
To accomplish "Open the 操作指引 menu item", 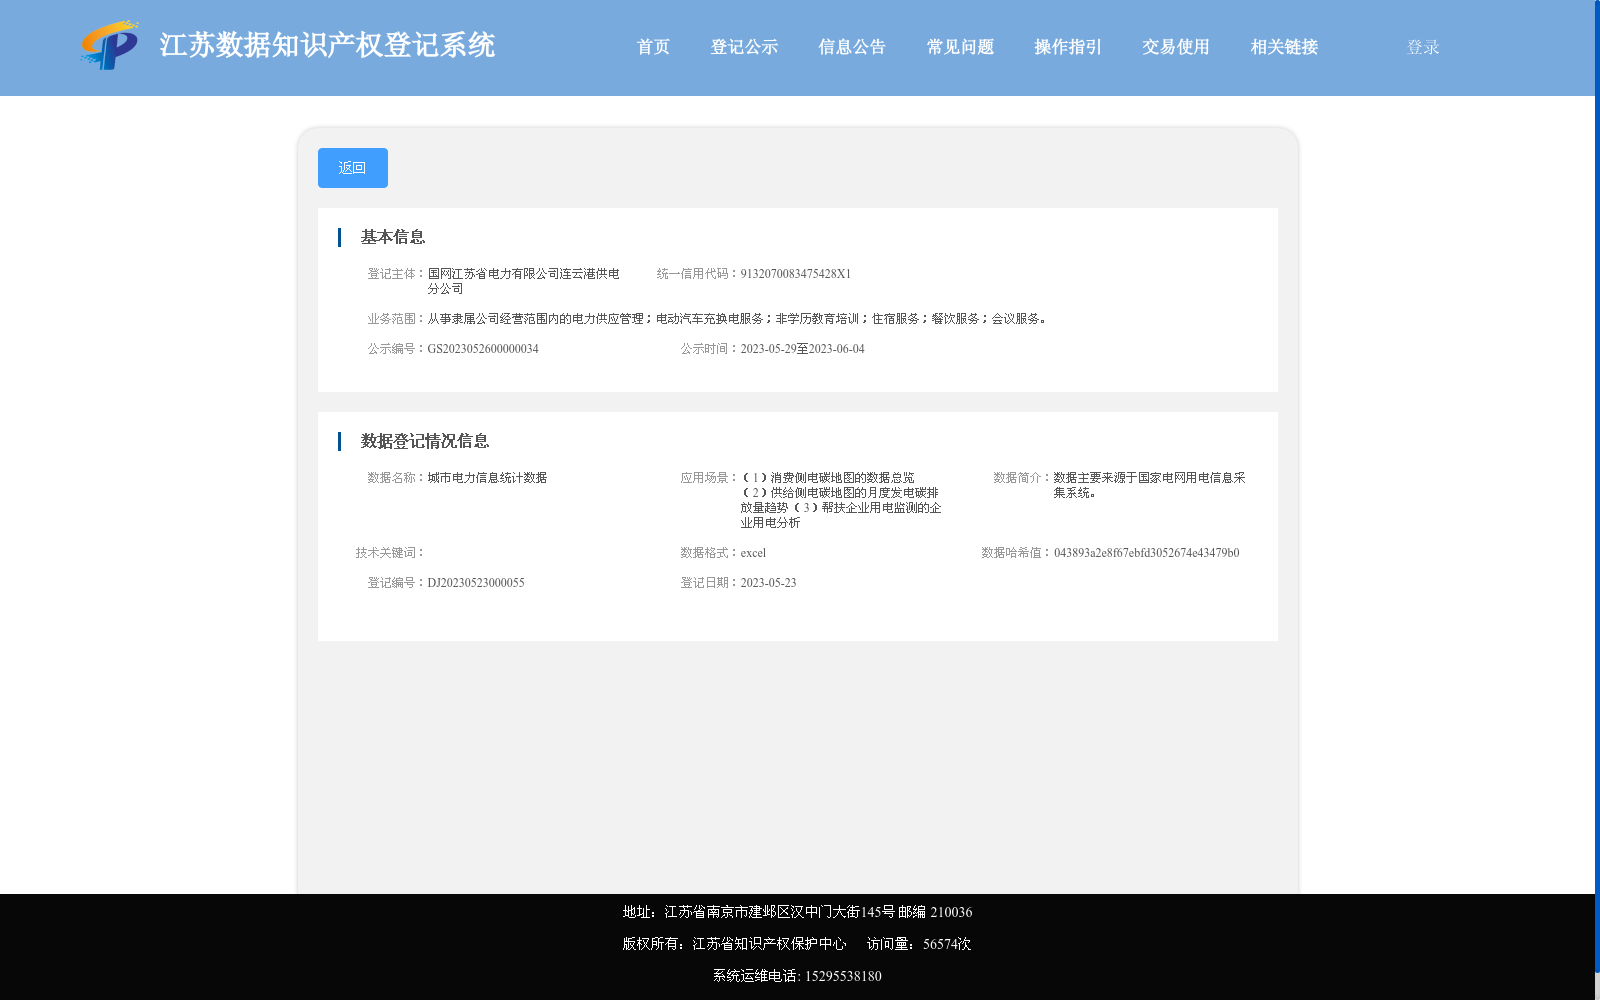I will click(x=1068, y=47).
